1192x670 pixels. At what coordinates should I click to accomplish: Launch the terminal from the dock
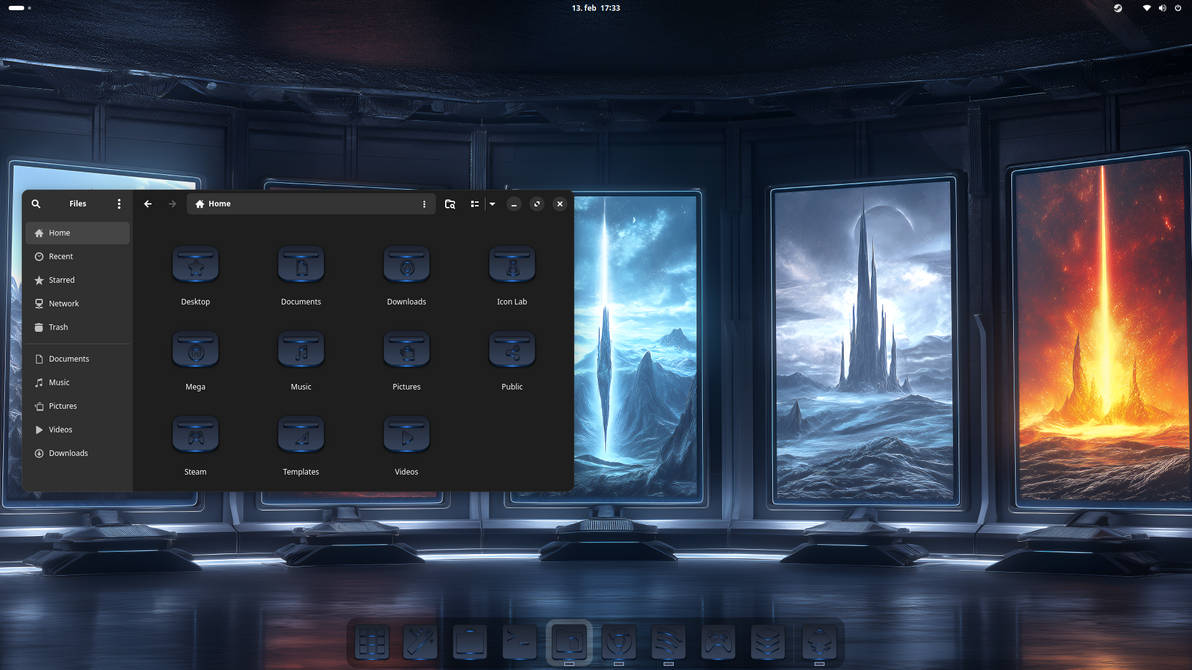tap(519, 643)
